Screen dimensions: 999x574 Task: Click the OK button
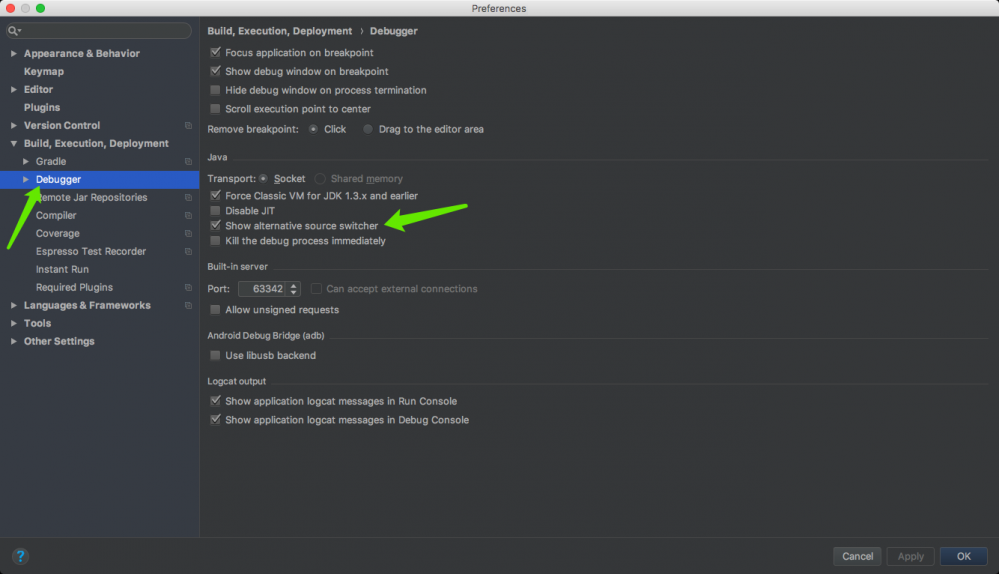pyautogui.click(x=963, y=556)
